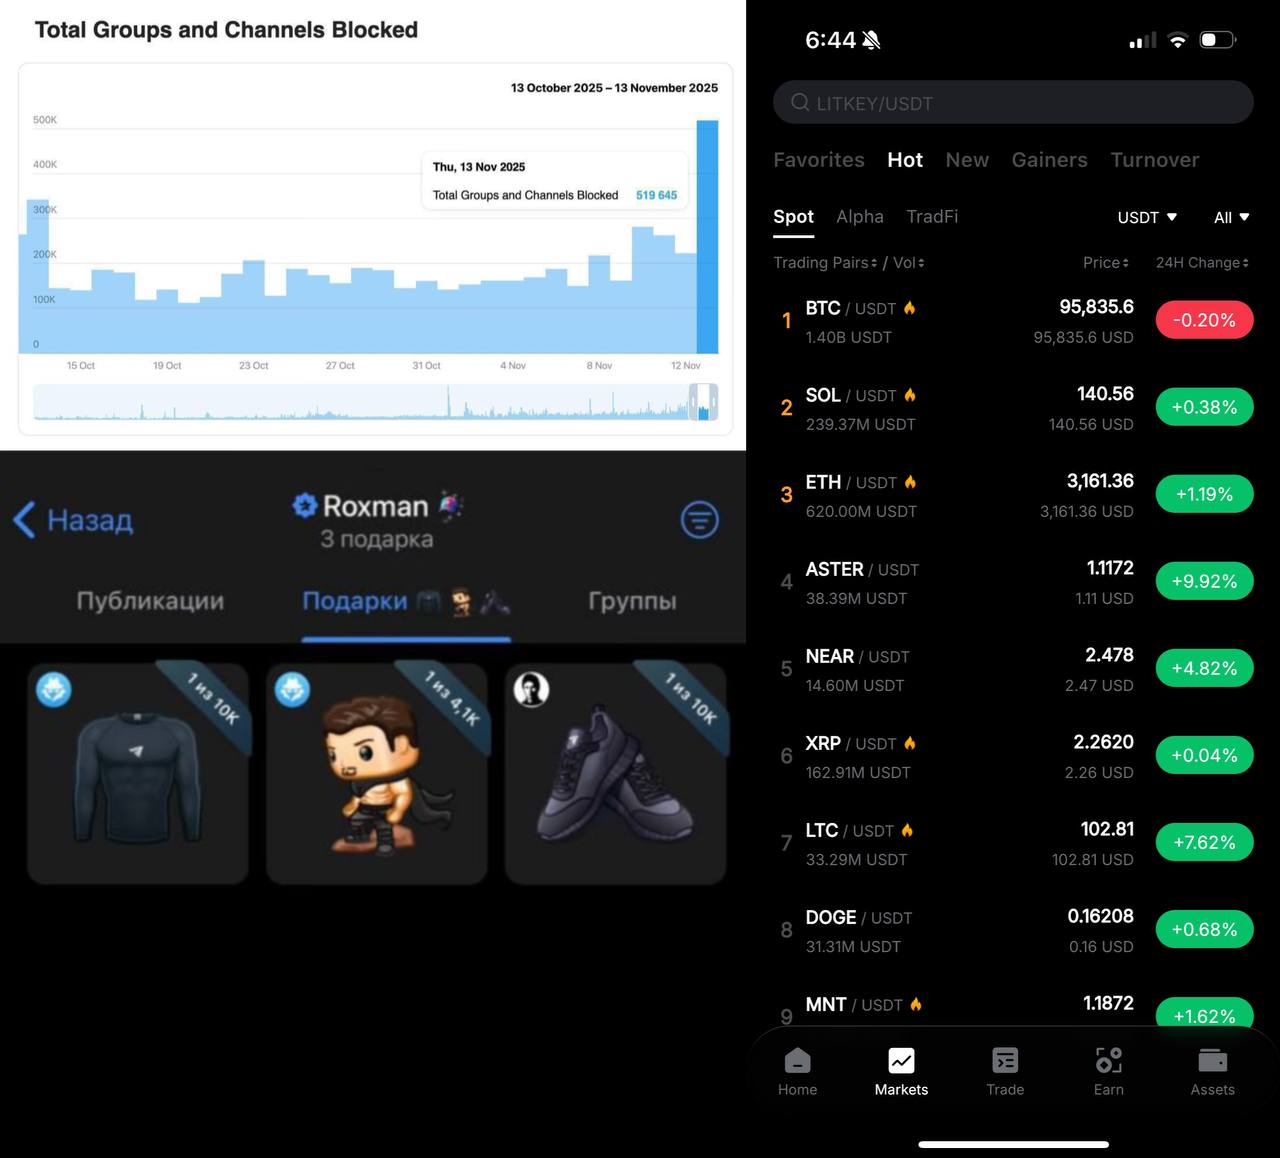The height and width of the screenshot is (1158, 1280).
Task: Switch to the Gainers tab
Action: point(1049,160)
